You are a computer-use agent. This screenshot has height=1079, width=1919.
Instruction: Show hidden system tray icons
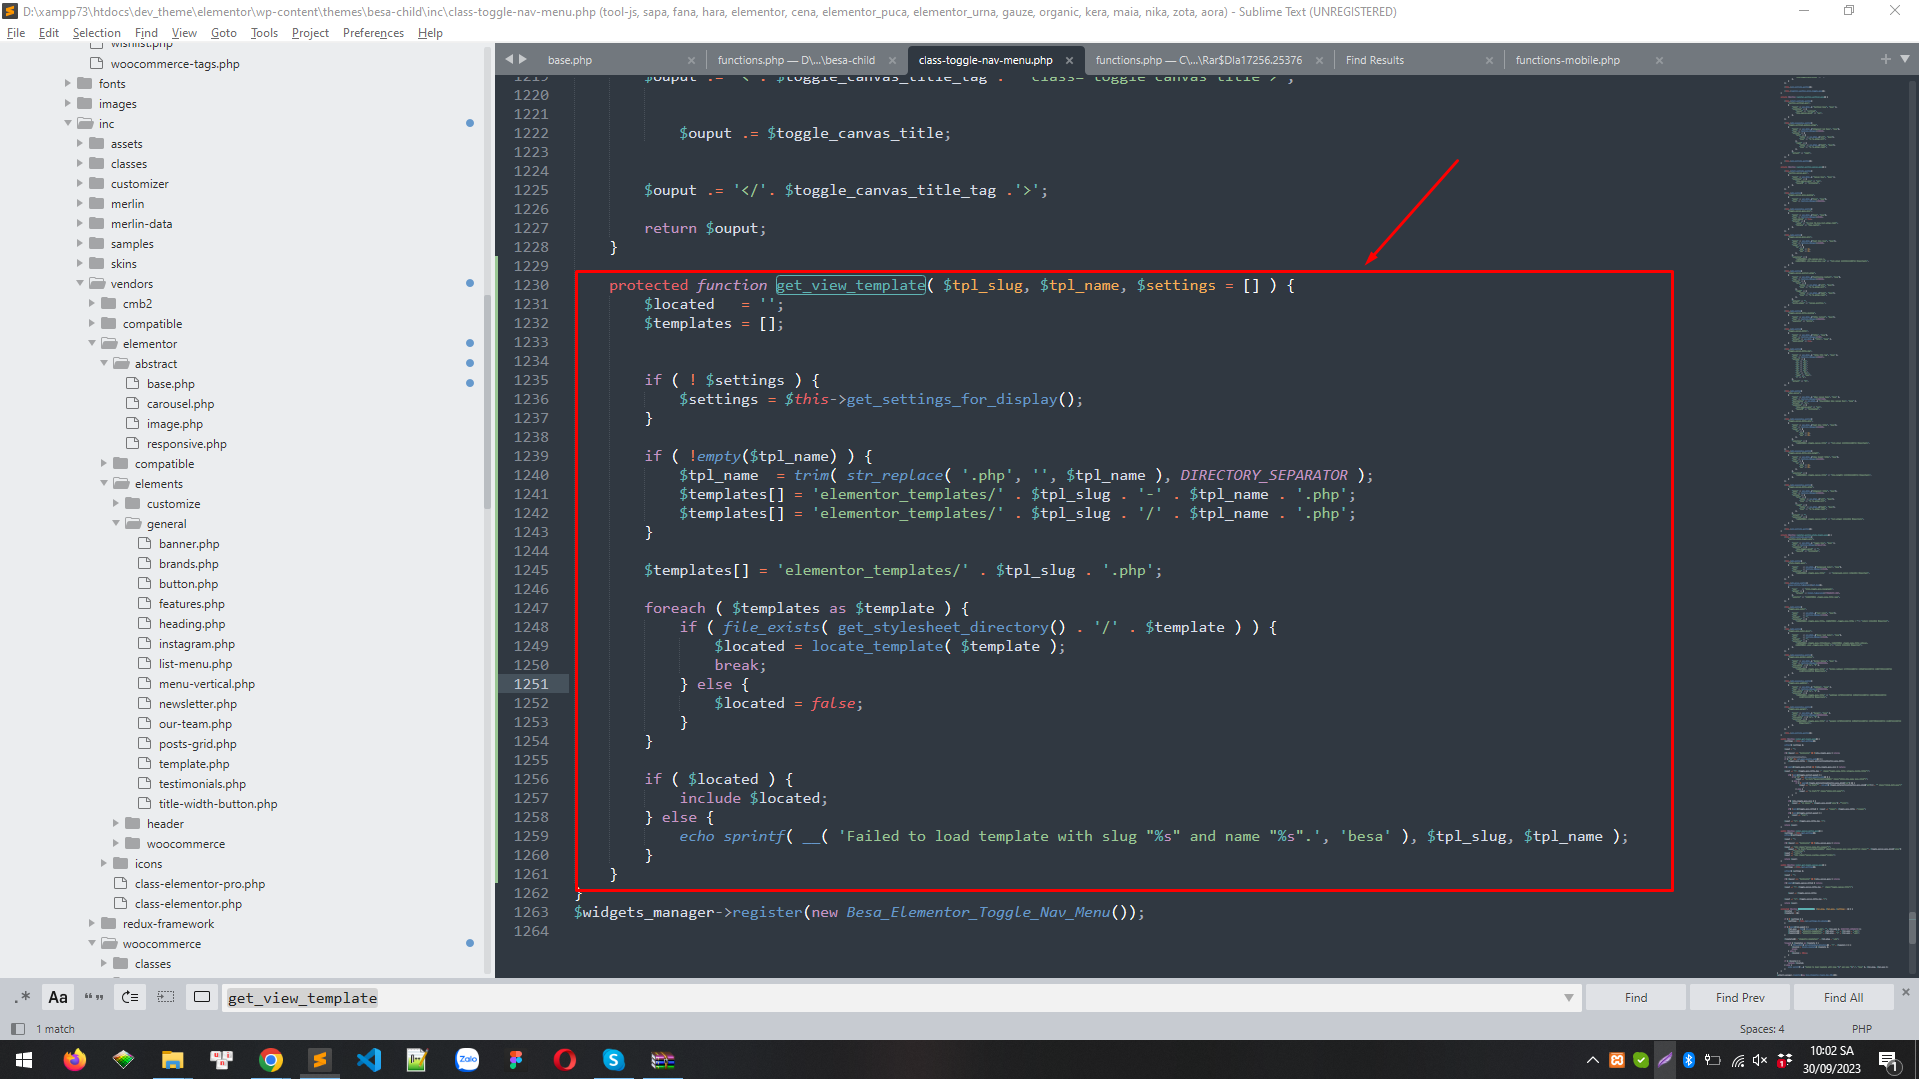click(1592, 1060)
